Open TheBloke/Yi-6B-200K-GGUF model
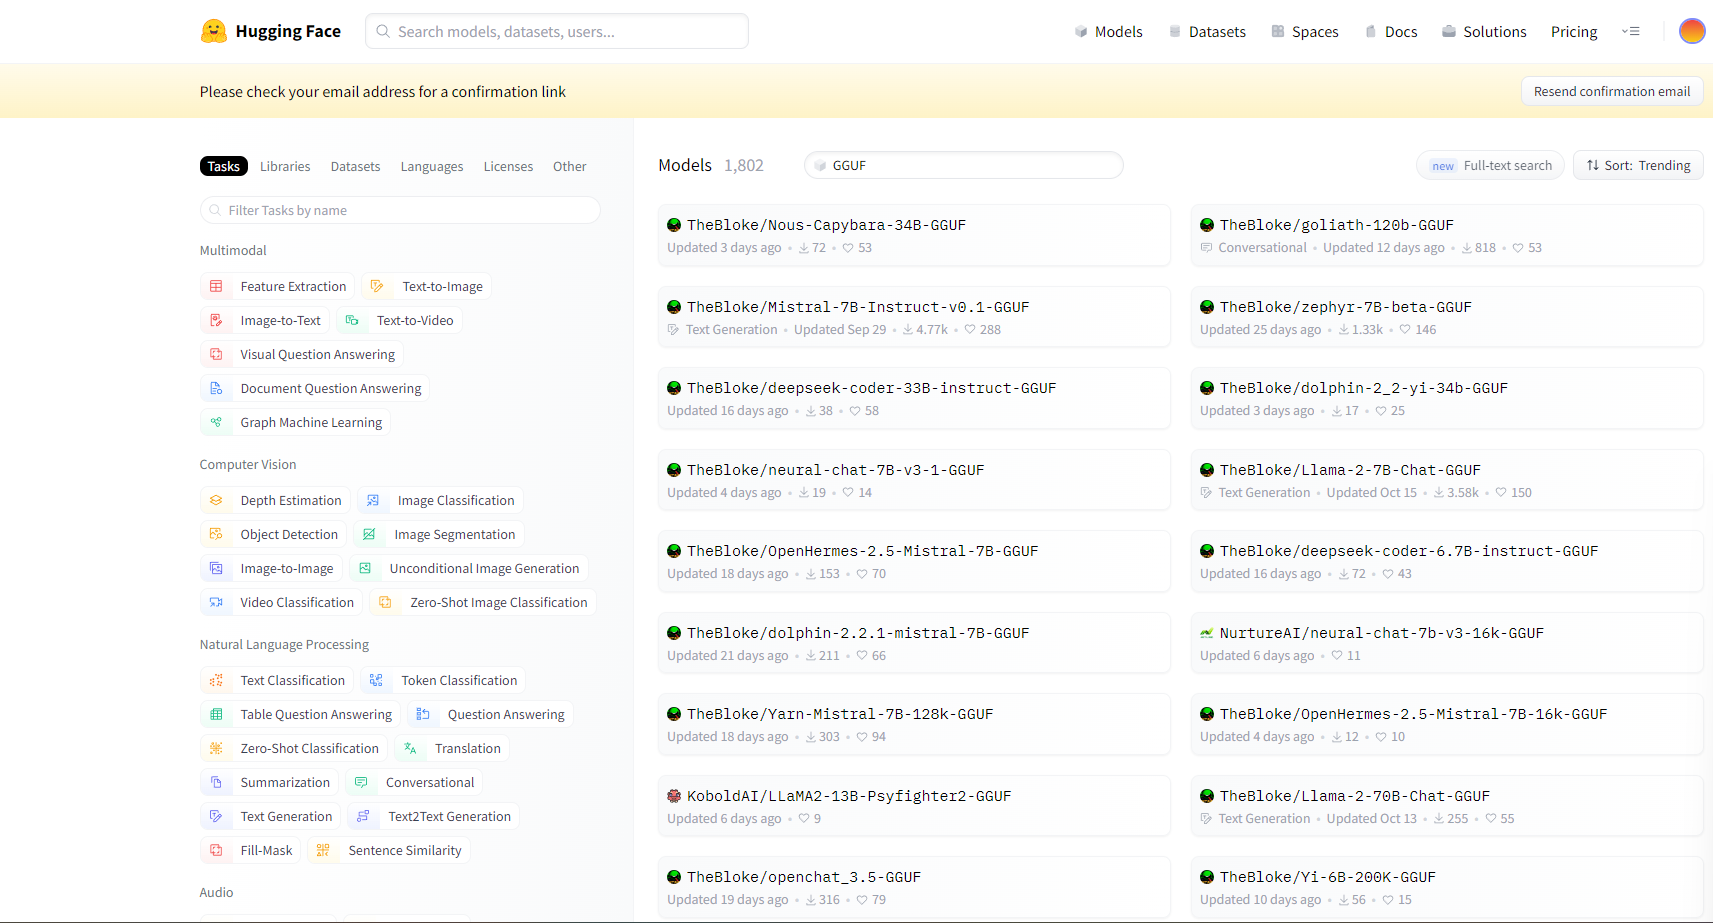This screenshot has height=923, width=1713. (1447, 887)
